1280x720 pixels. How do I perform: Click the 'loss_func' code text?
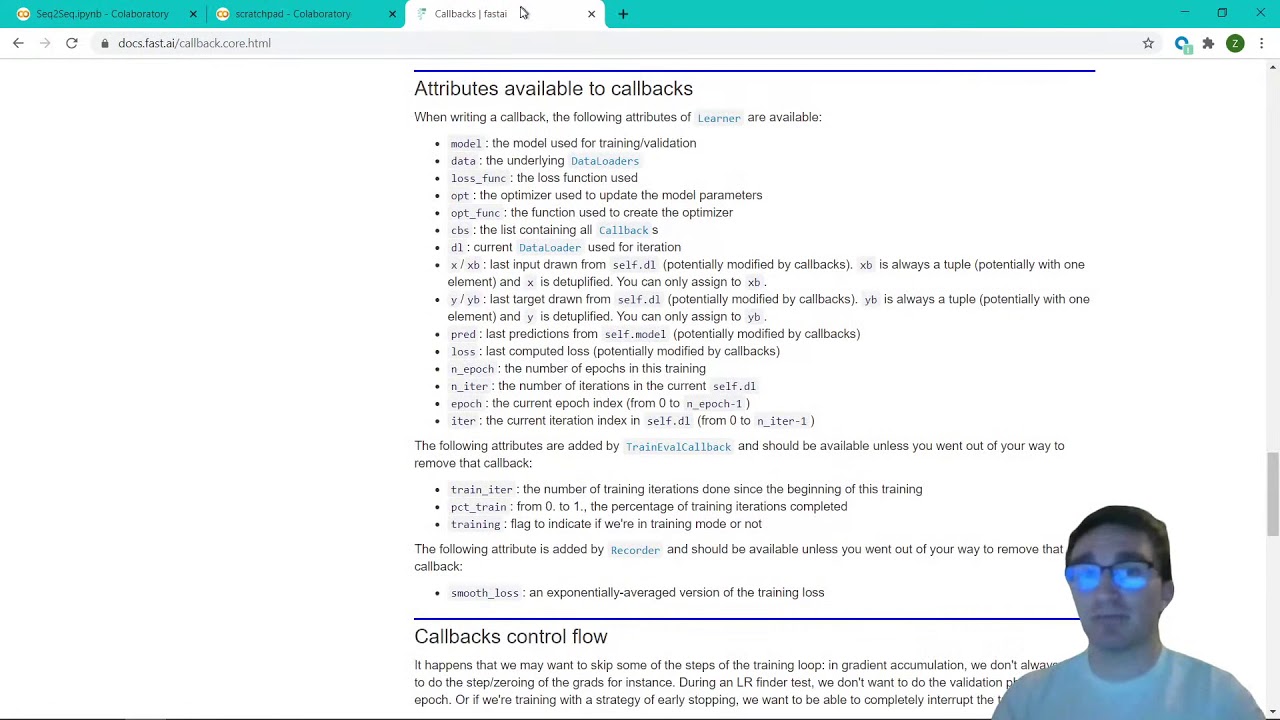(x=478, y=178)
